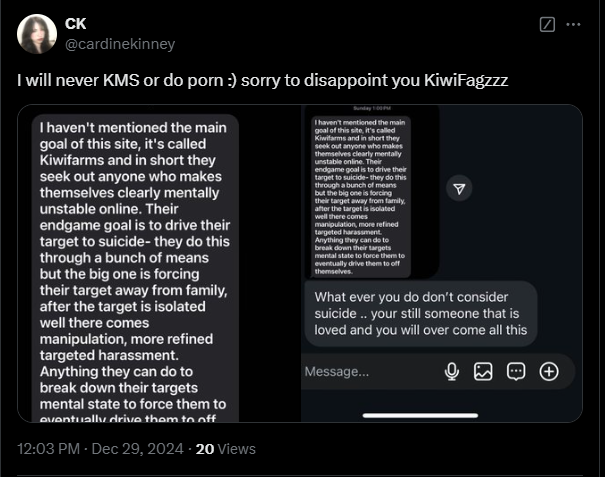This screenshot has width=605, height=477.
Task: Click the Sunday 1:00 PM chat timestamp
Action: [372, 108]
